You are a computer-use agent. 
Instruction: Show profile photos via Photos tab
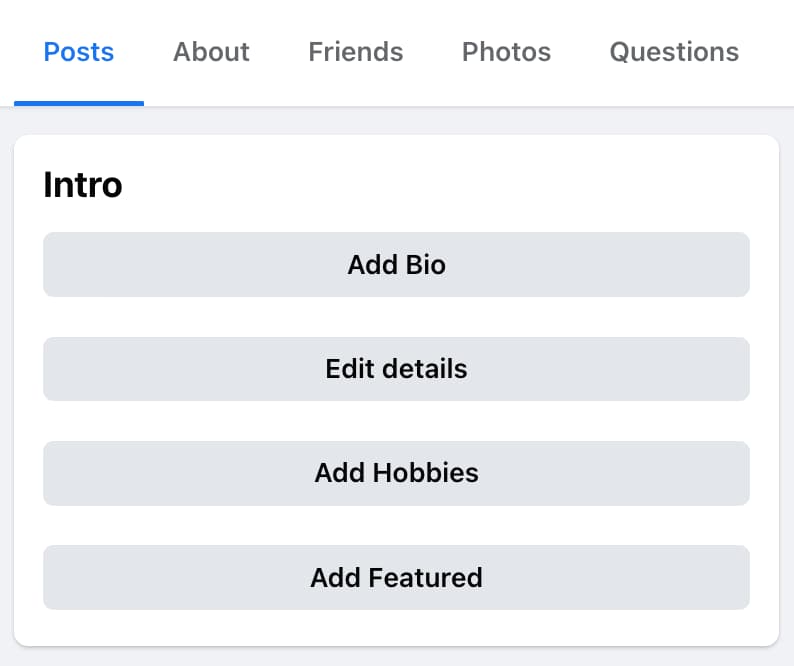pos(506,52)
